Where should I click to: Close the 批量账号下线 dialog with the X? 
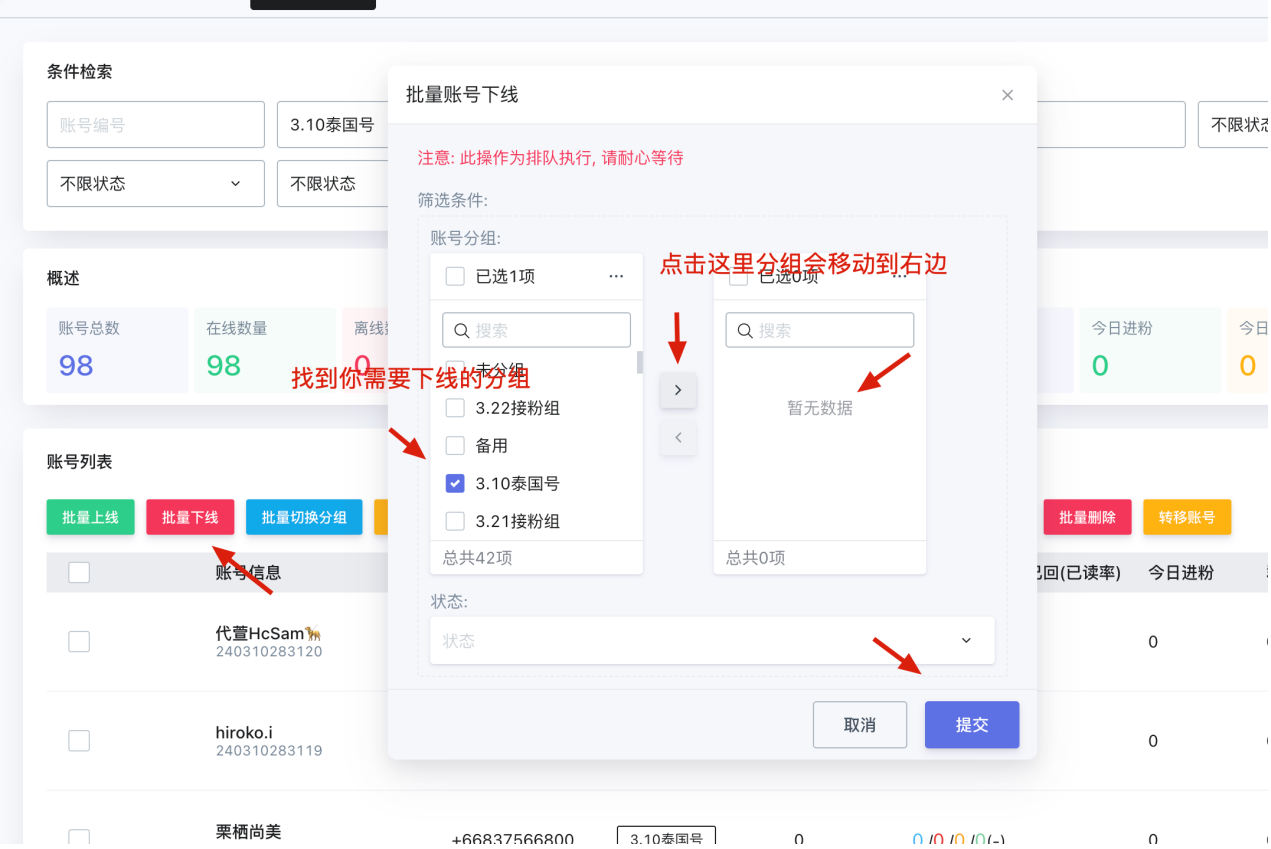[x=1007, y=94]
